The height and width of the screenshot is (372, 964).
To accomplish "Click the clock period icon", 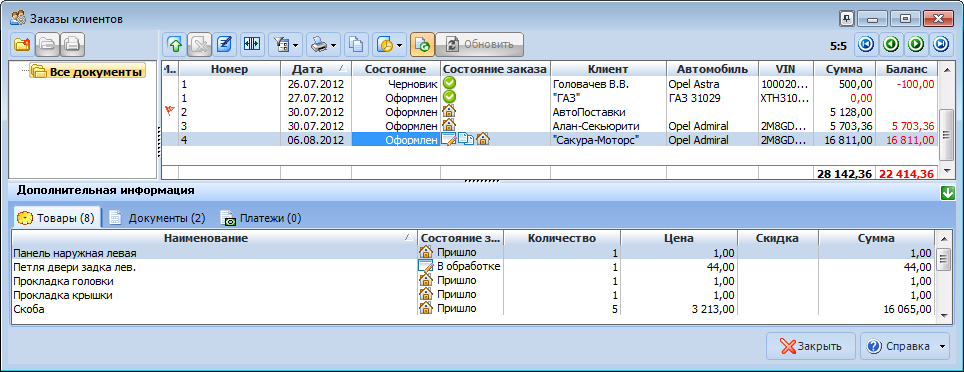I will (x=384, y=44).
